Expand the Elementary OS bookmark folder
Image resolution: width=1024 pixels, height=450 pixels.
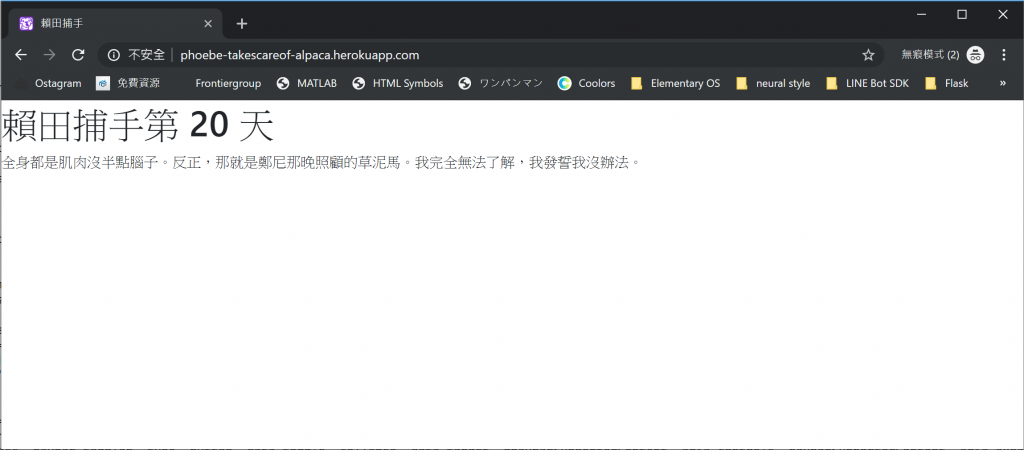point(675,83)
